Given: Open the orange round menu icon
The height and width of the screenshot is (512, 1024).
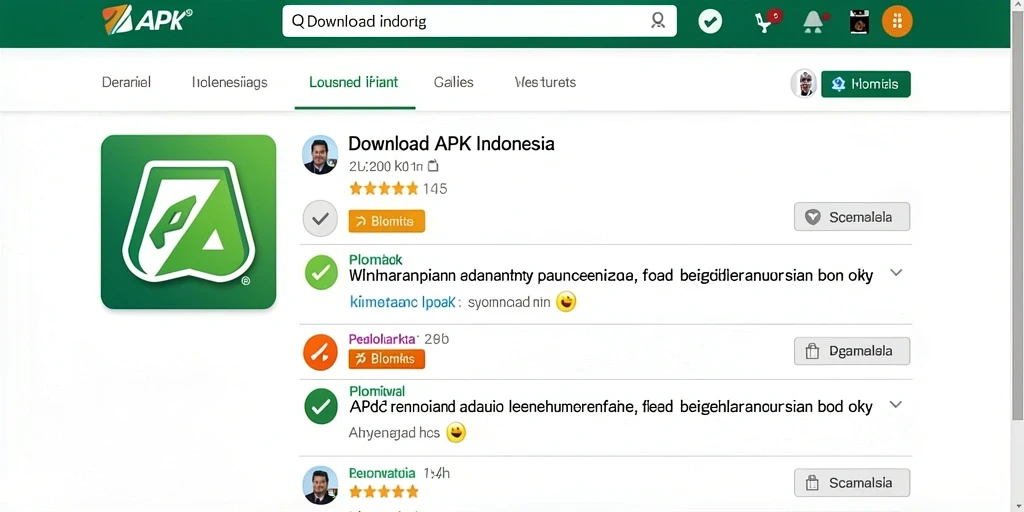Looking at the screenshot, I should tap(897, 22).
